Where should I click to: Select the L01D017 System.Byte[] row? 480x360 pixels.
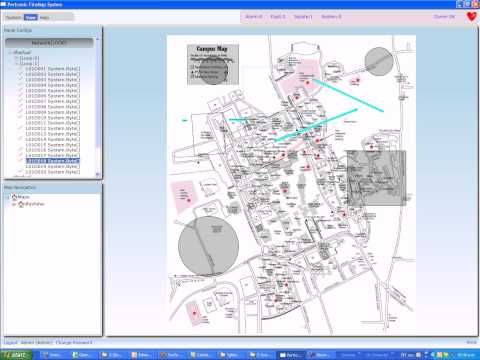tap(53, 155)
